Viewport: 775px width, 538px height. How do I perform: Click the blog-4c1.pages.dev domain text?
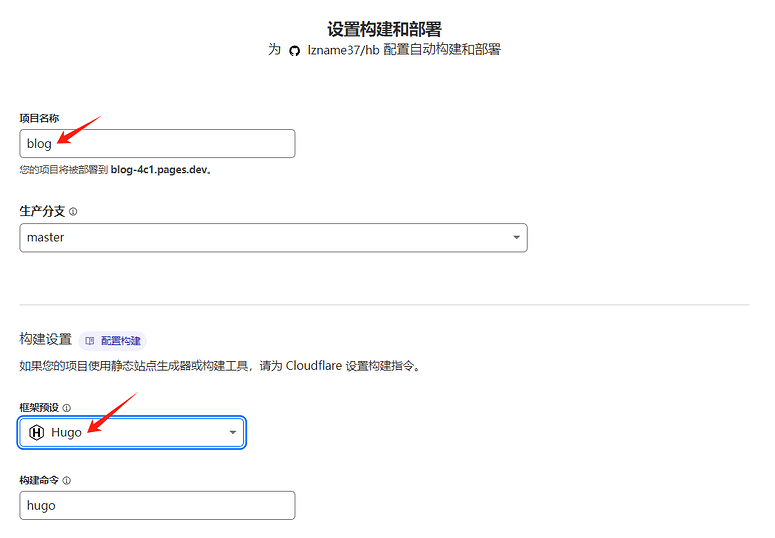point(159,170)
